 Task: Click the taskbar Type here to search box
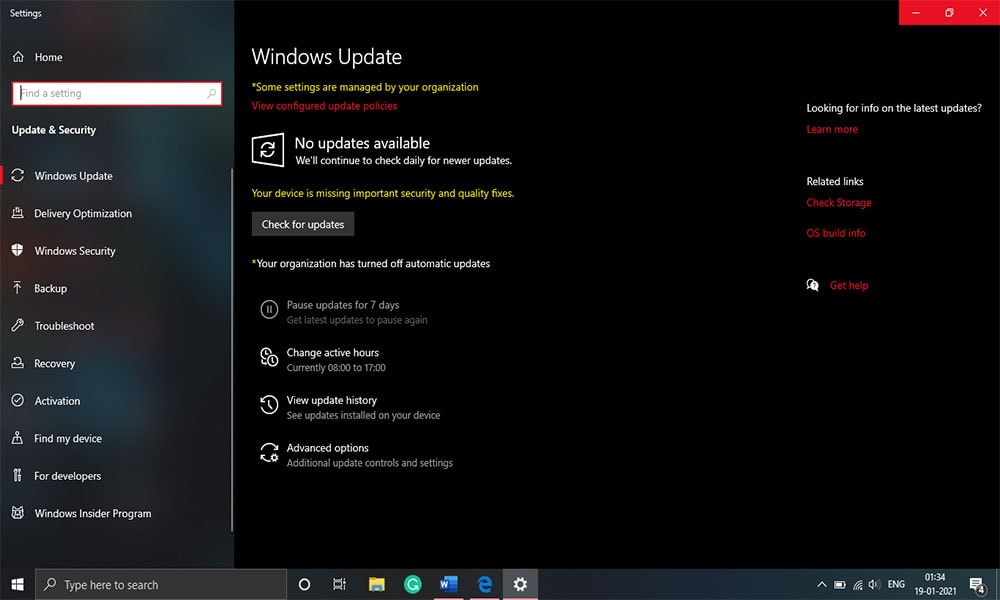pos(161,584)
